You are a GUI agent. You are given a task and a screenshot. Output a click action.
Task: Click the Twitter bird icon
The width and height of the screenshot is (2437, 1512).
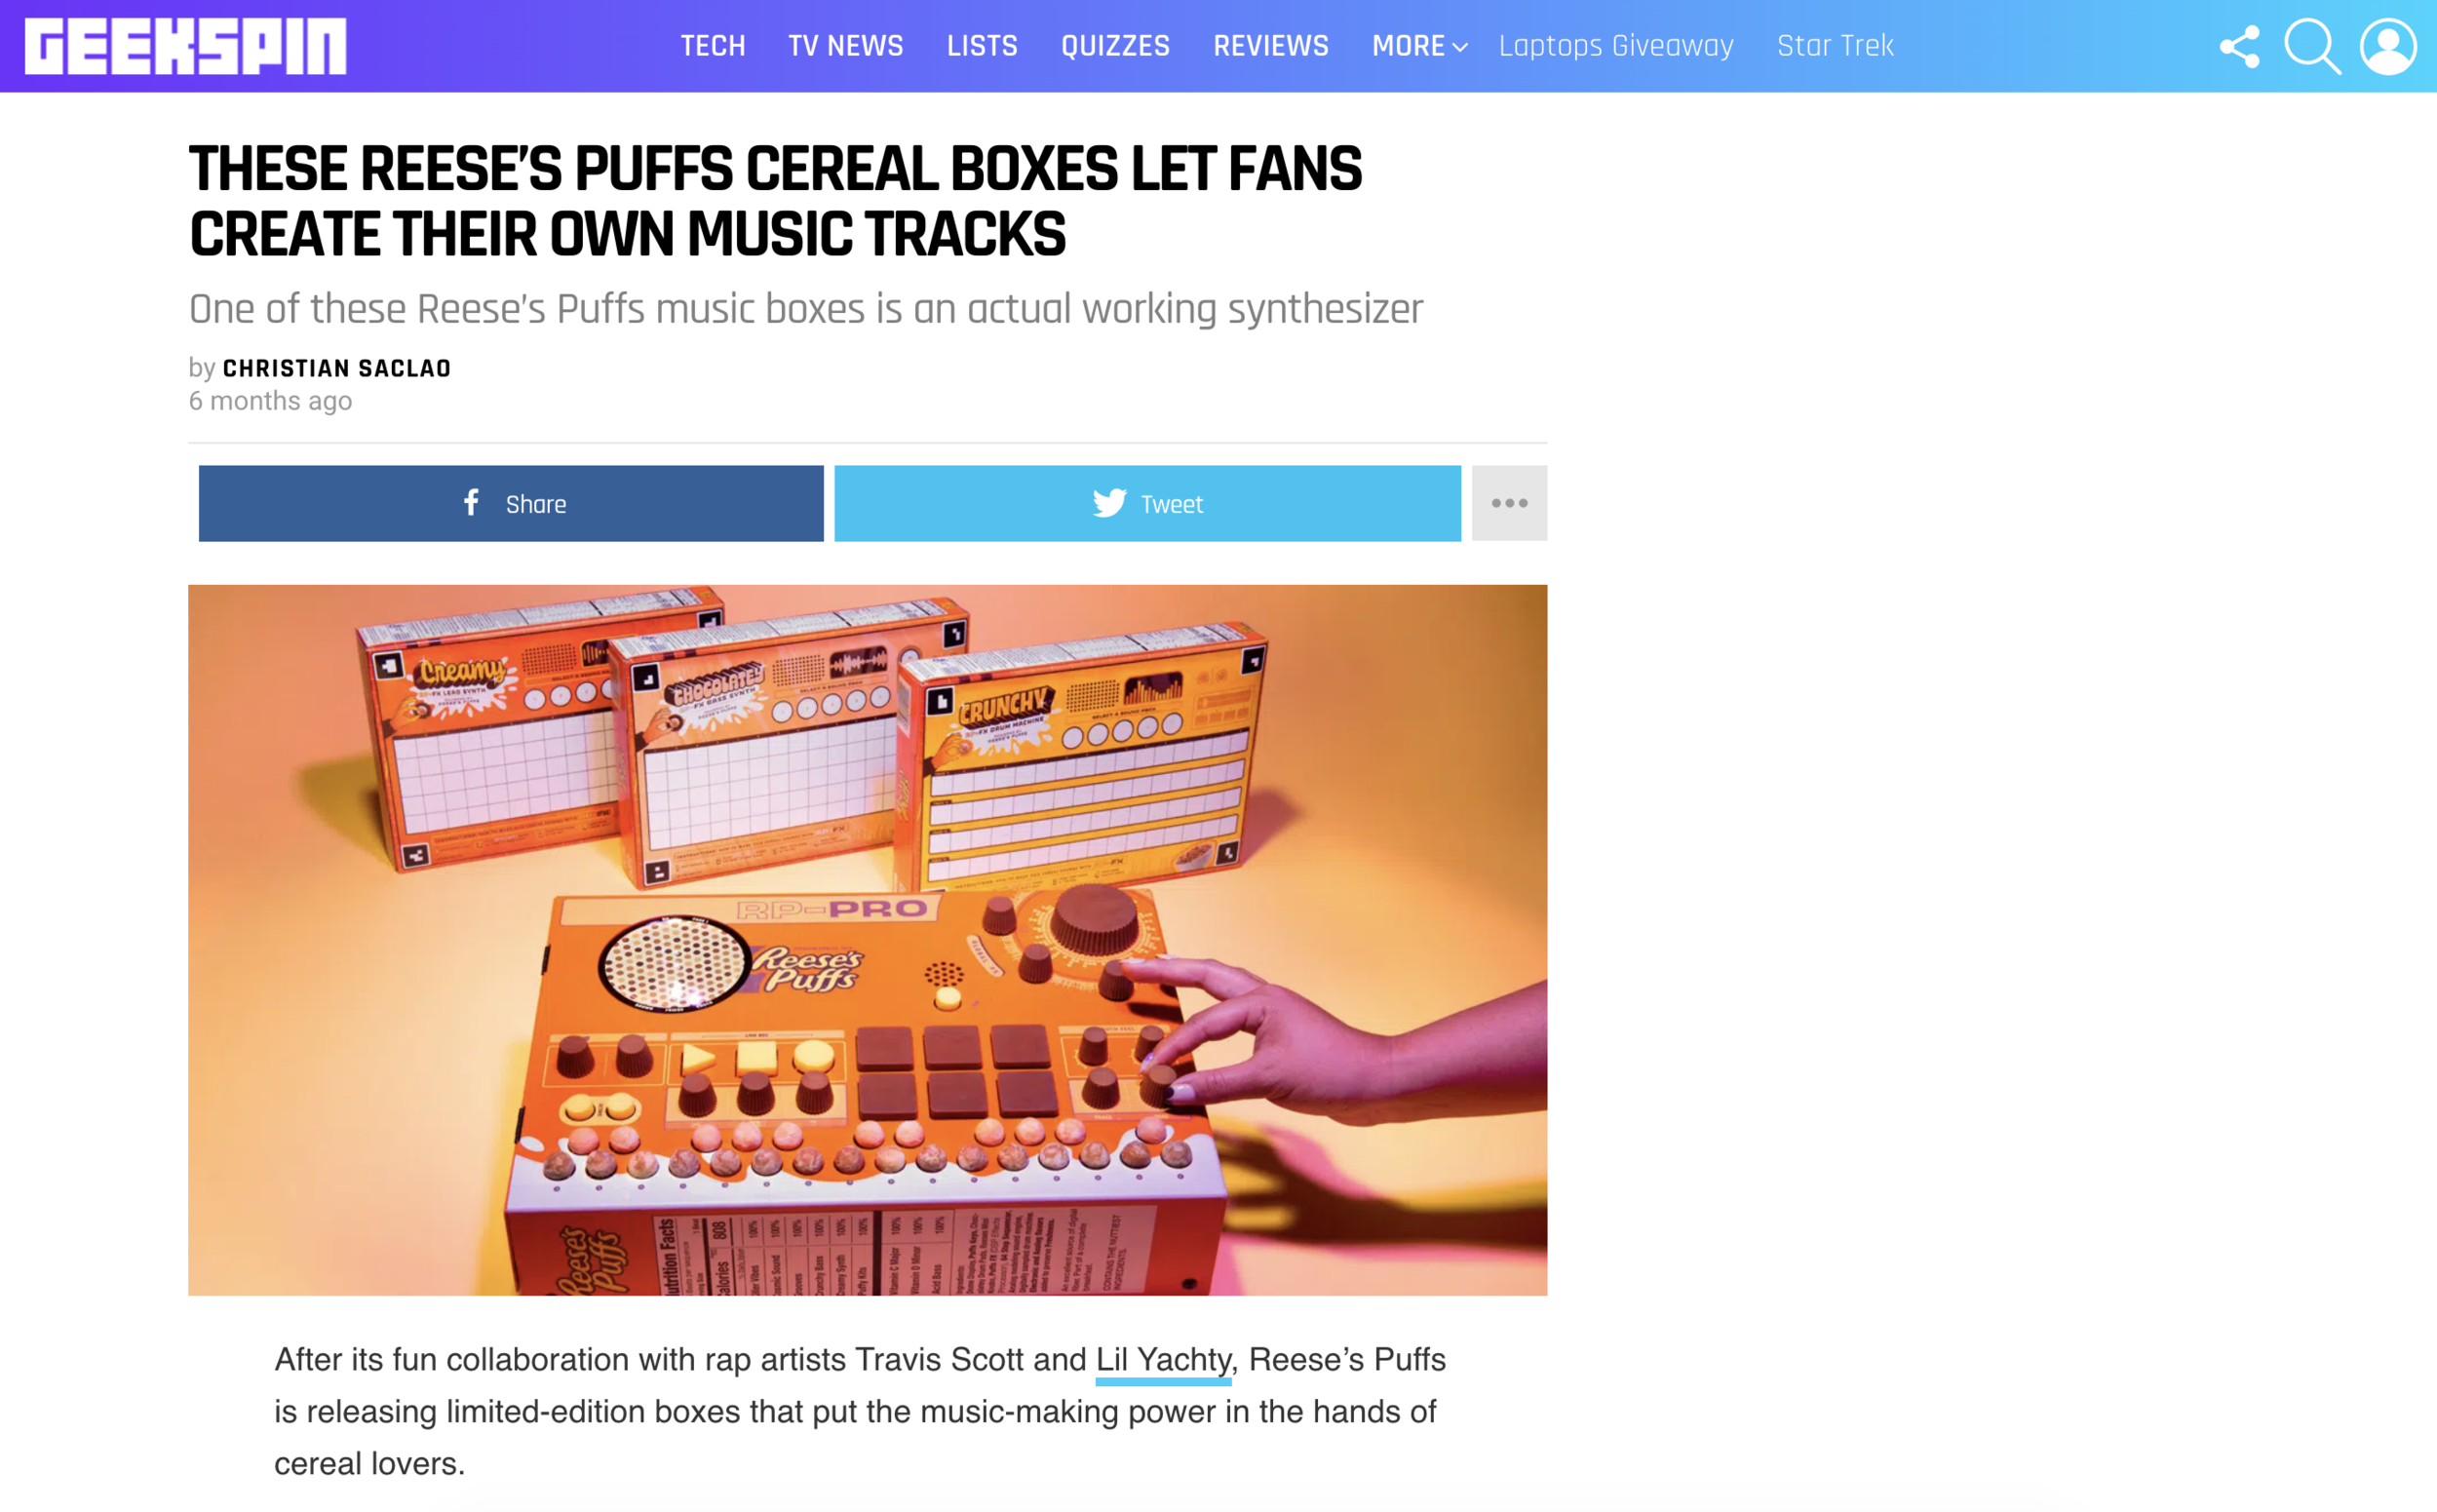tap(1109, 503)
